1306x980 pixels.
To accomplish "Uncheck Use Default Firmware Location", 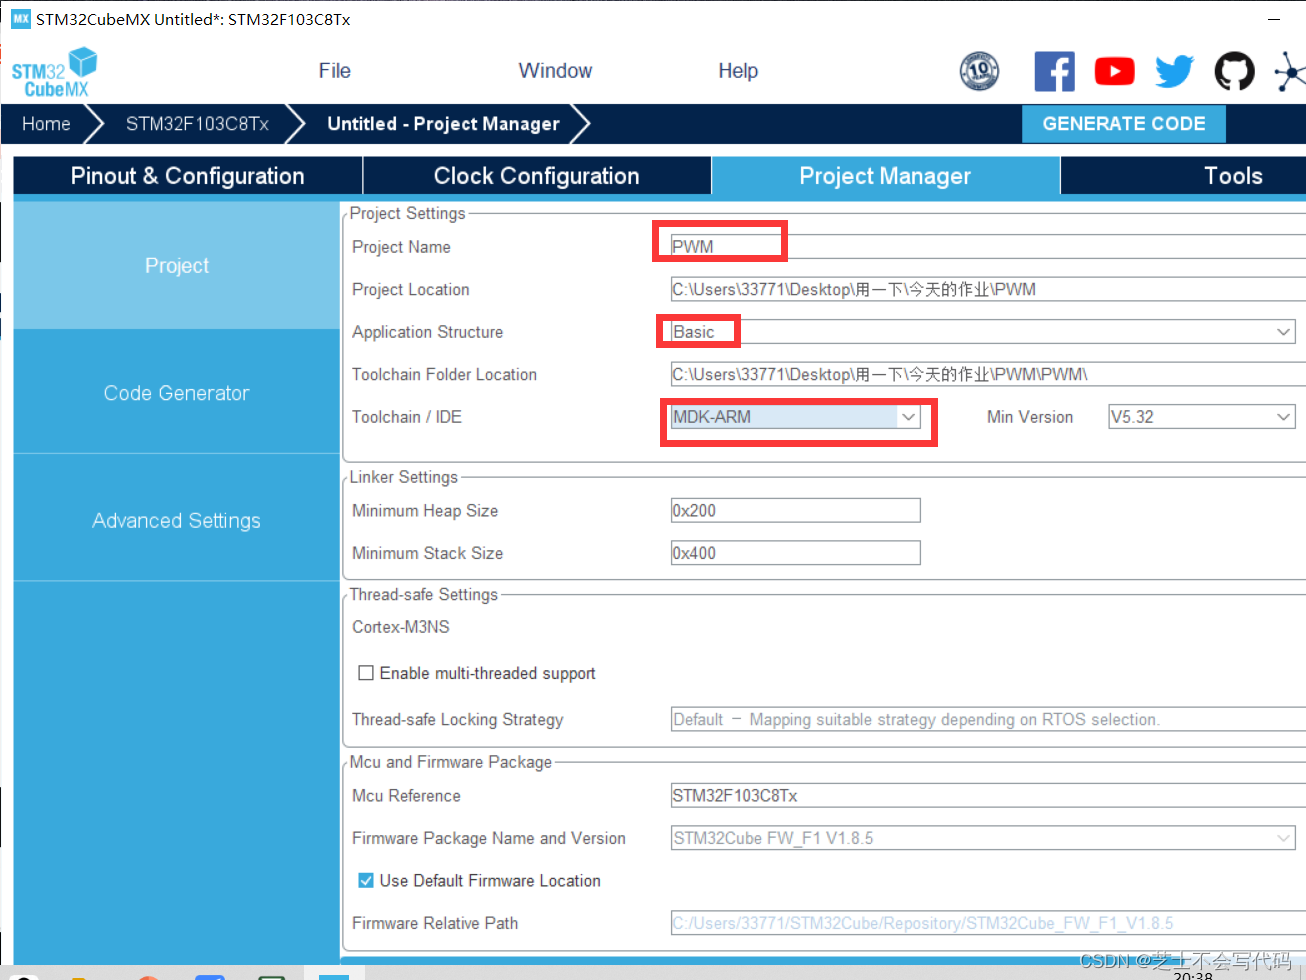I will point(366,880).
